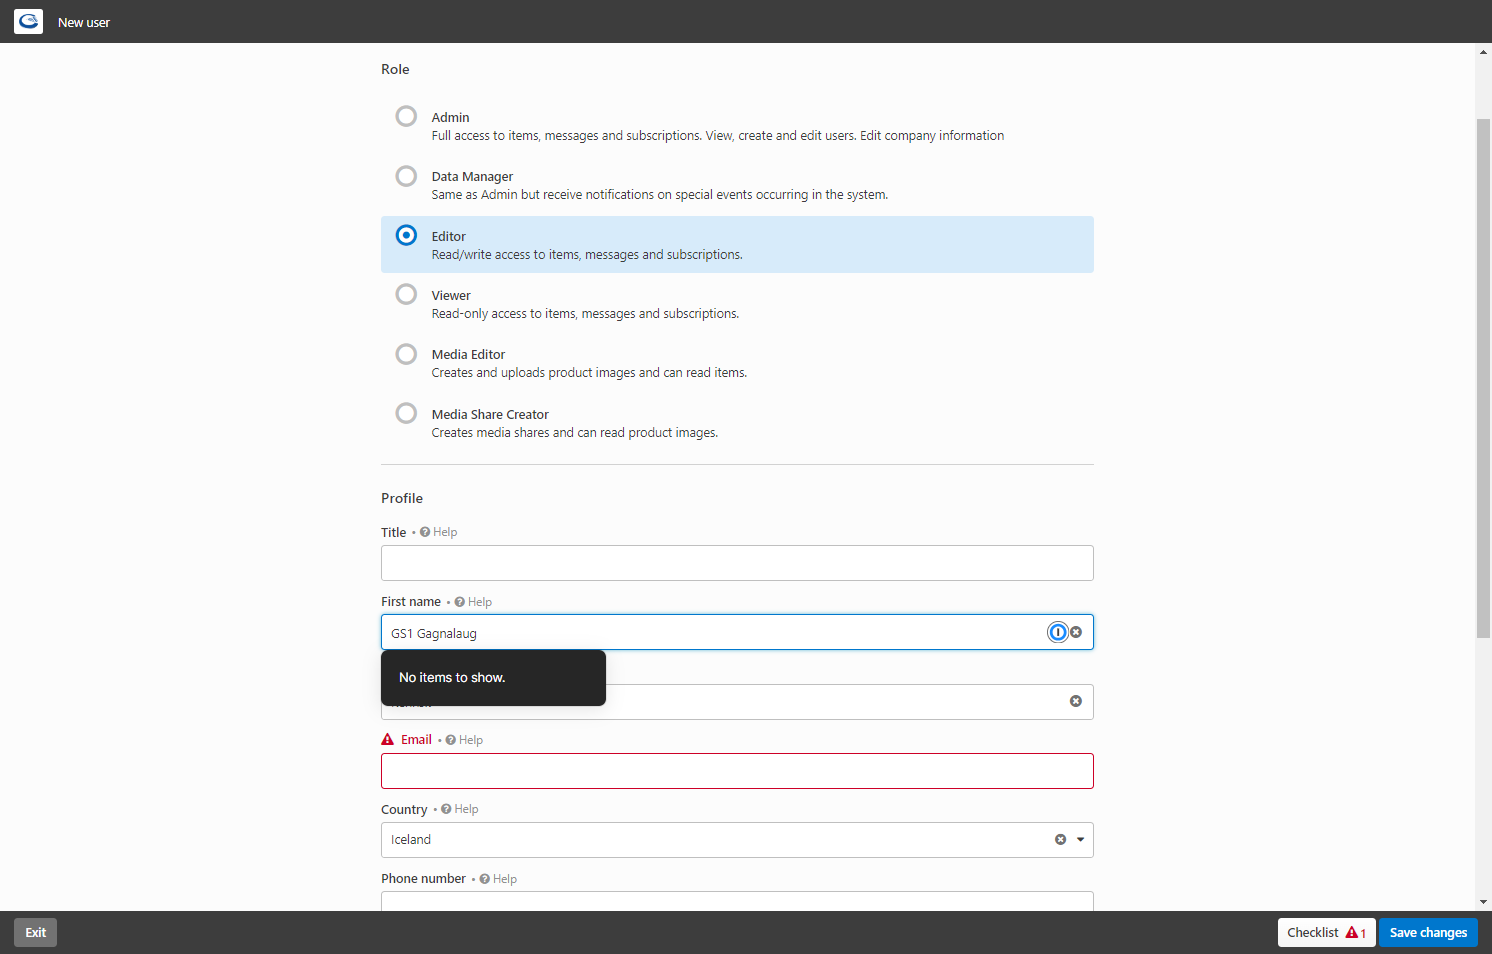Click the "New user" page title

tap(84, 22)
